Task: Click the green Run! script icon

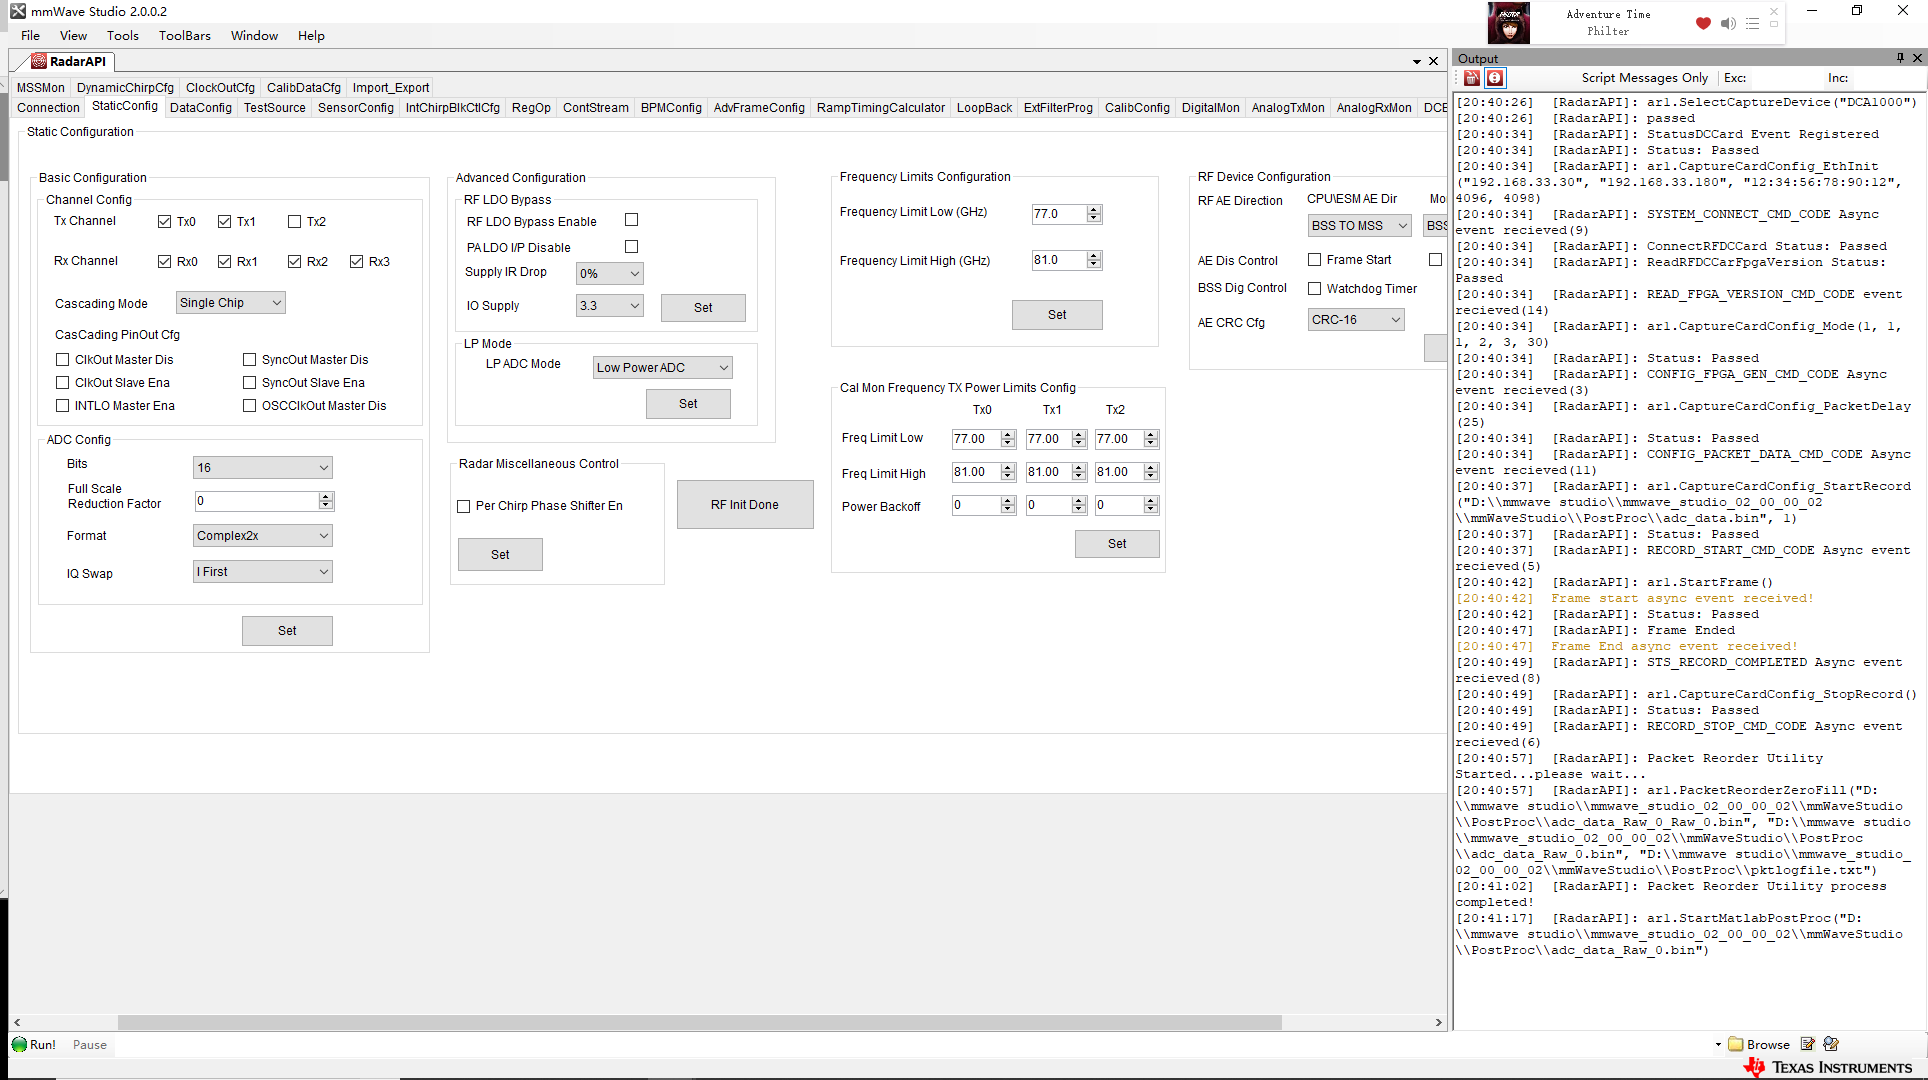Action: pyautogui.click(x=20, y=1044)
